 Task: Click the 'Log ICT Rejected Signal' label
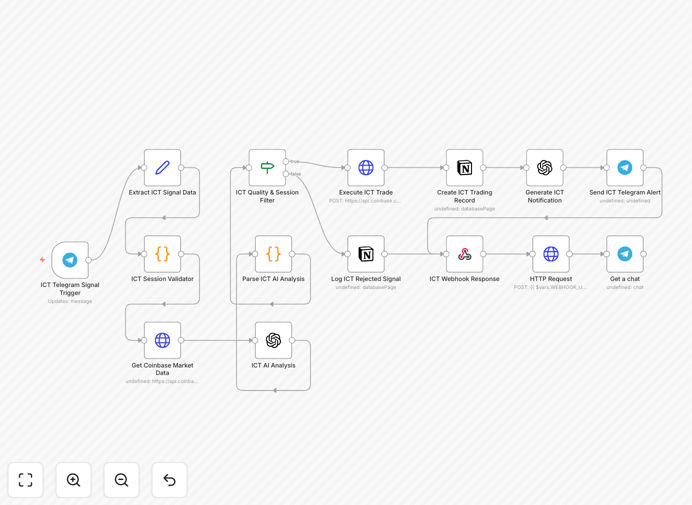click(x=366, y=279)
